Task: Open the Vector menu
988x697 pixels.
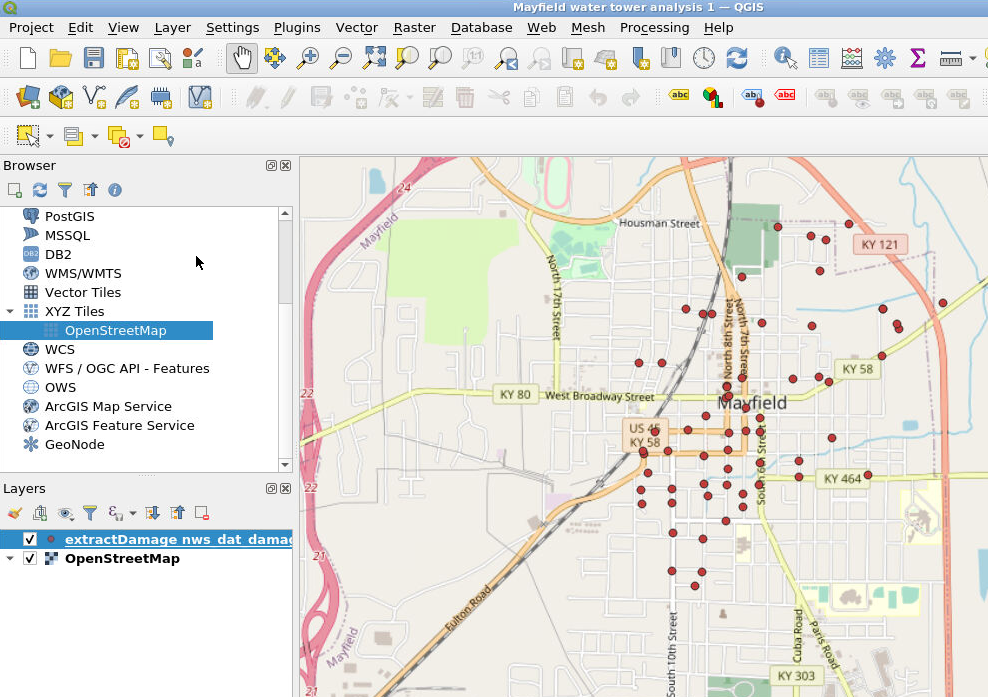Action: (356, 27)
